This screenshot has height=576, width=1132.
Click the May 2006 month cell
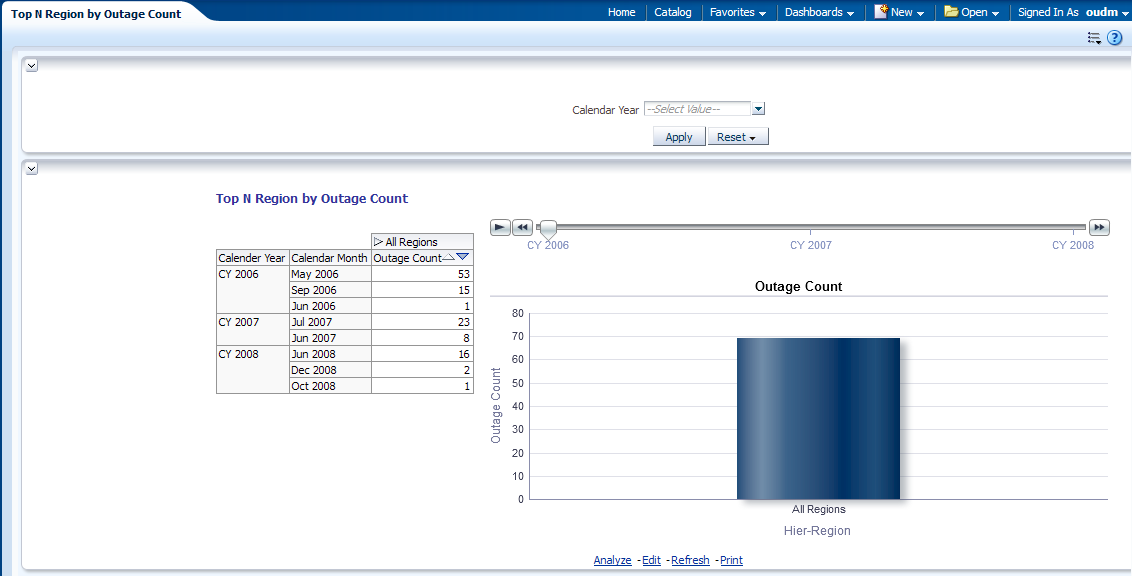point(330,274)
